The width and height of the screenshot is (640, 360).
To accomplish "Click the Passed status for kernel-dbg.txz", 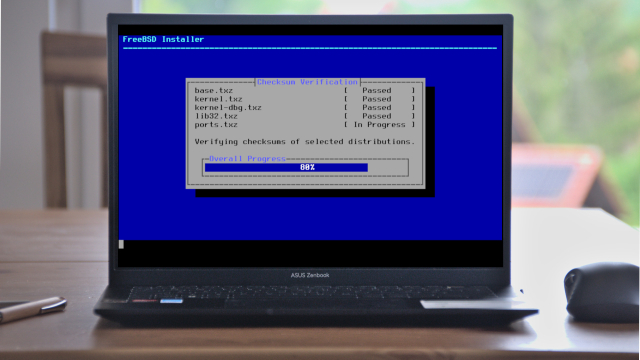I will (x=377, y=108).
